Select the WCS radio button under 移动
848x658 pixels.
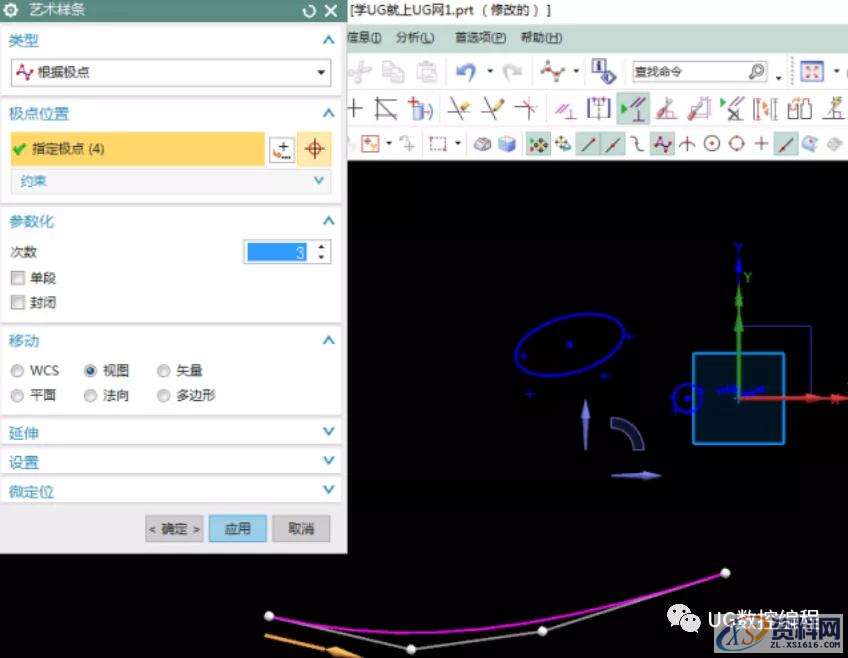[17, 370]
